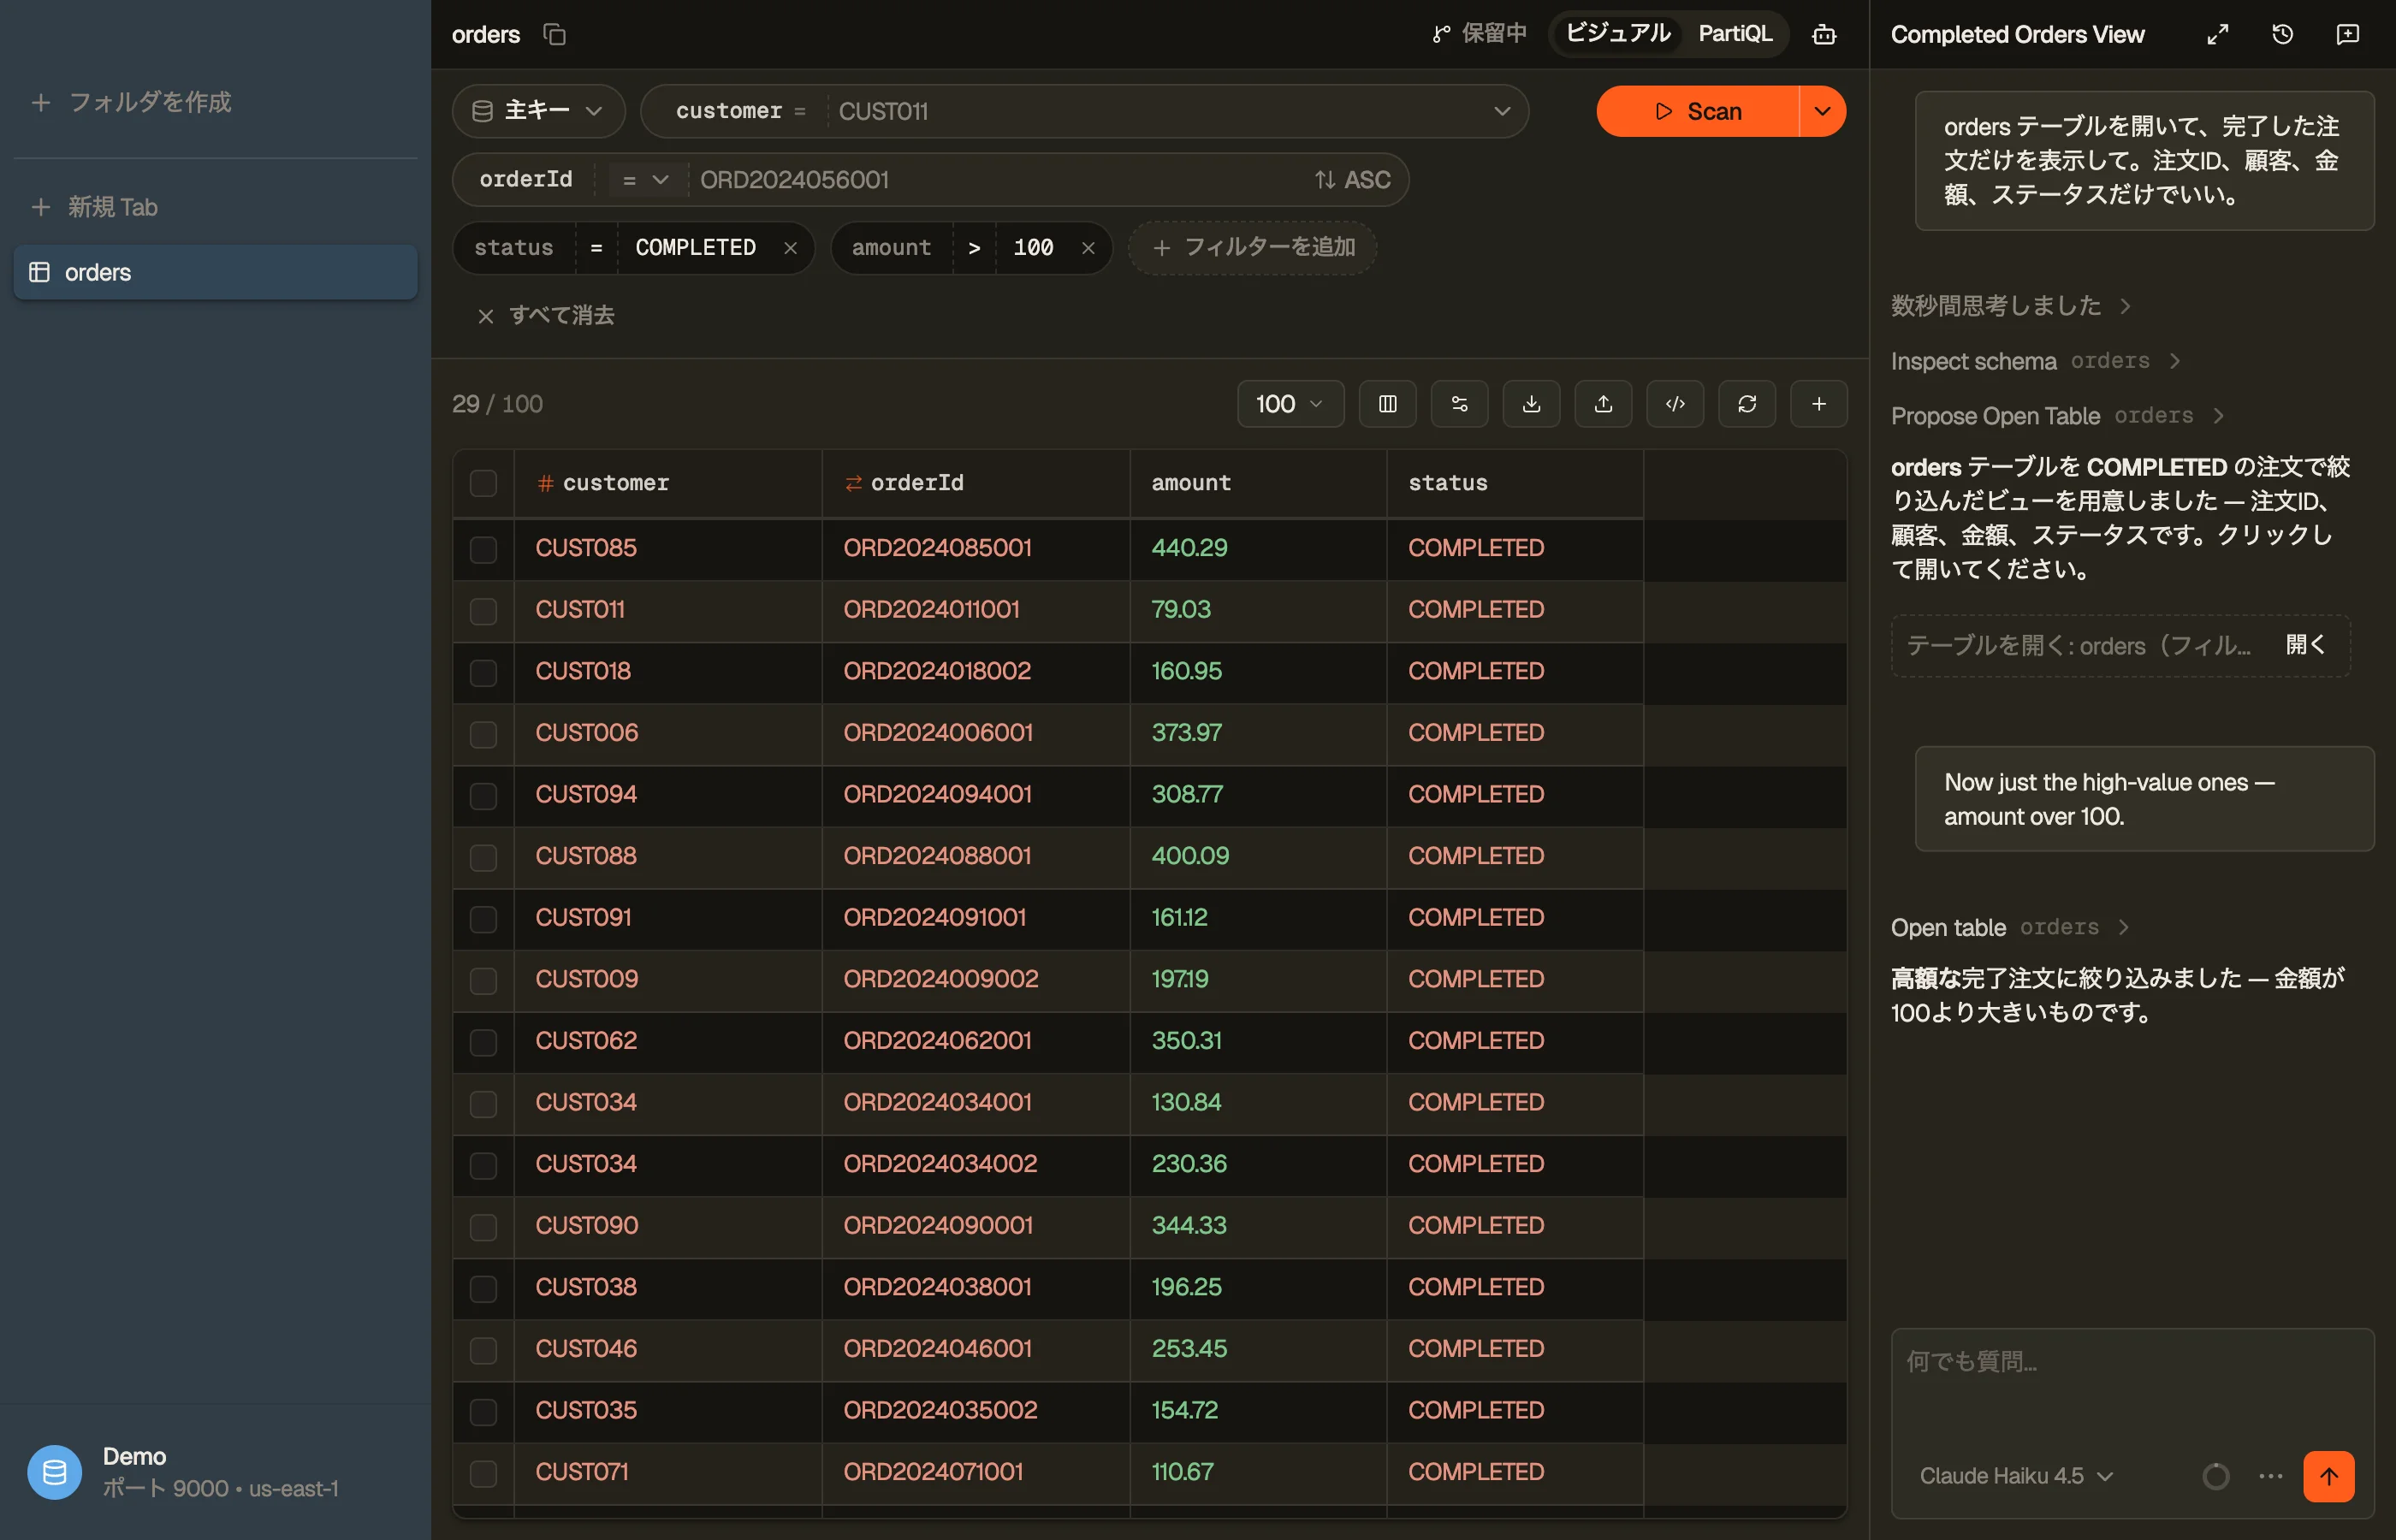The image size is (2396, 1540).
Task: Expand Open table orders step
Action: pyautogui.click(x=2009, y=928)
